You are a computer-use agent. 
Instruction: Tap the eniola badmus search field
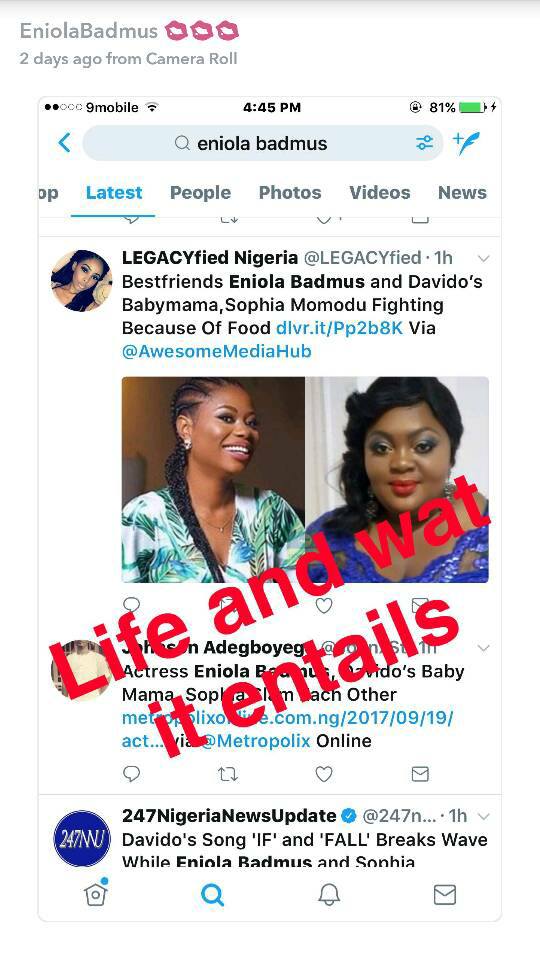tap(262, 143)
